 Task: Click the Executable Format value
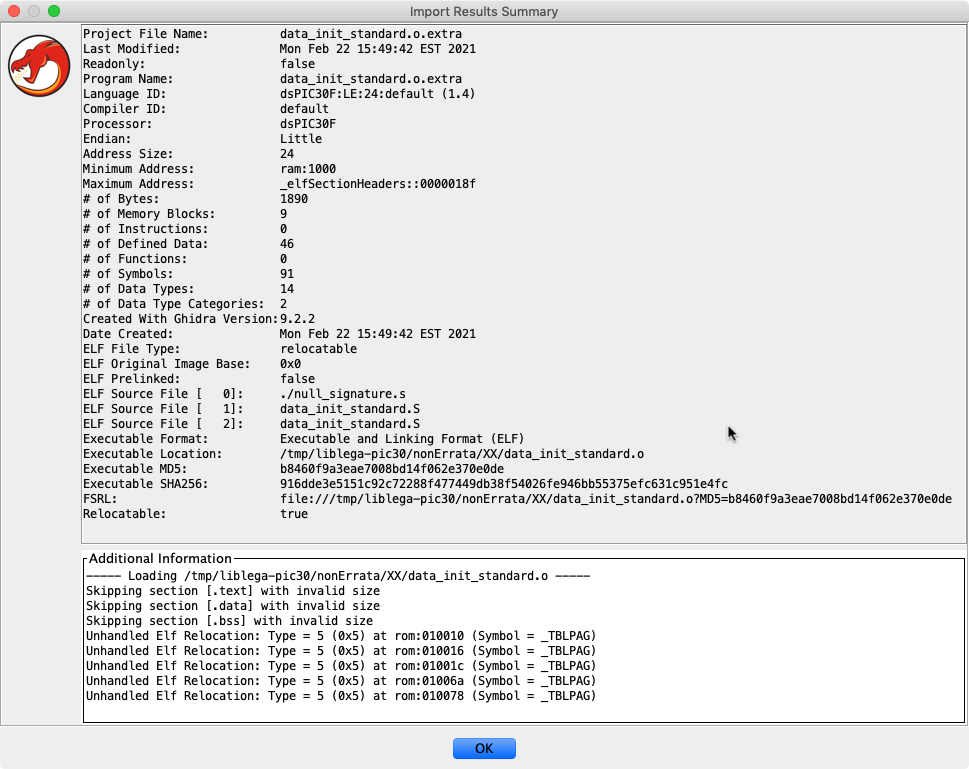[402, 439]
